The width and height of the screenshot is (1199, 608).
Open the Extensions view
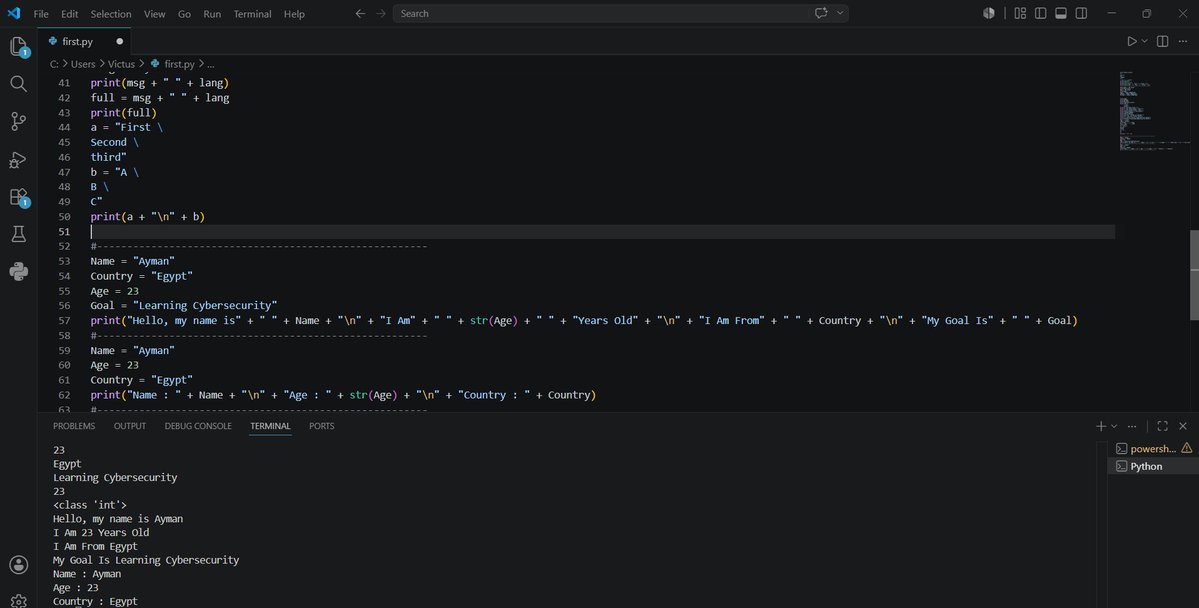18,197
